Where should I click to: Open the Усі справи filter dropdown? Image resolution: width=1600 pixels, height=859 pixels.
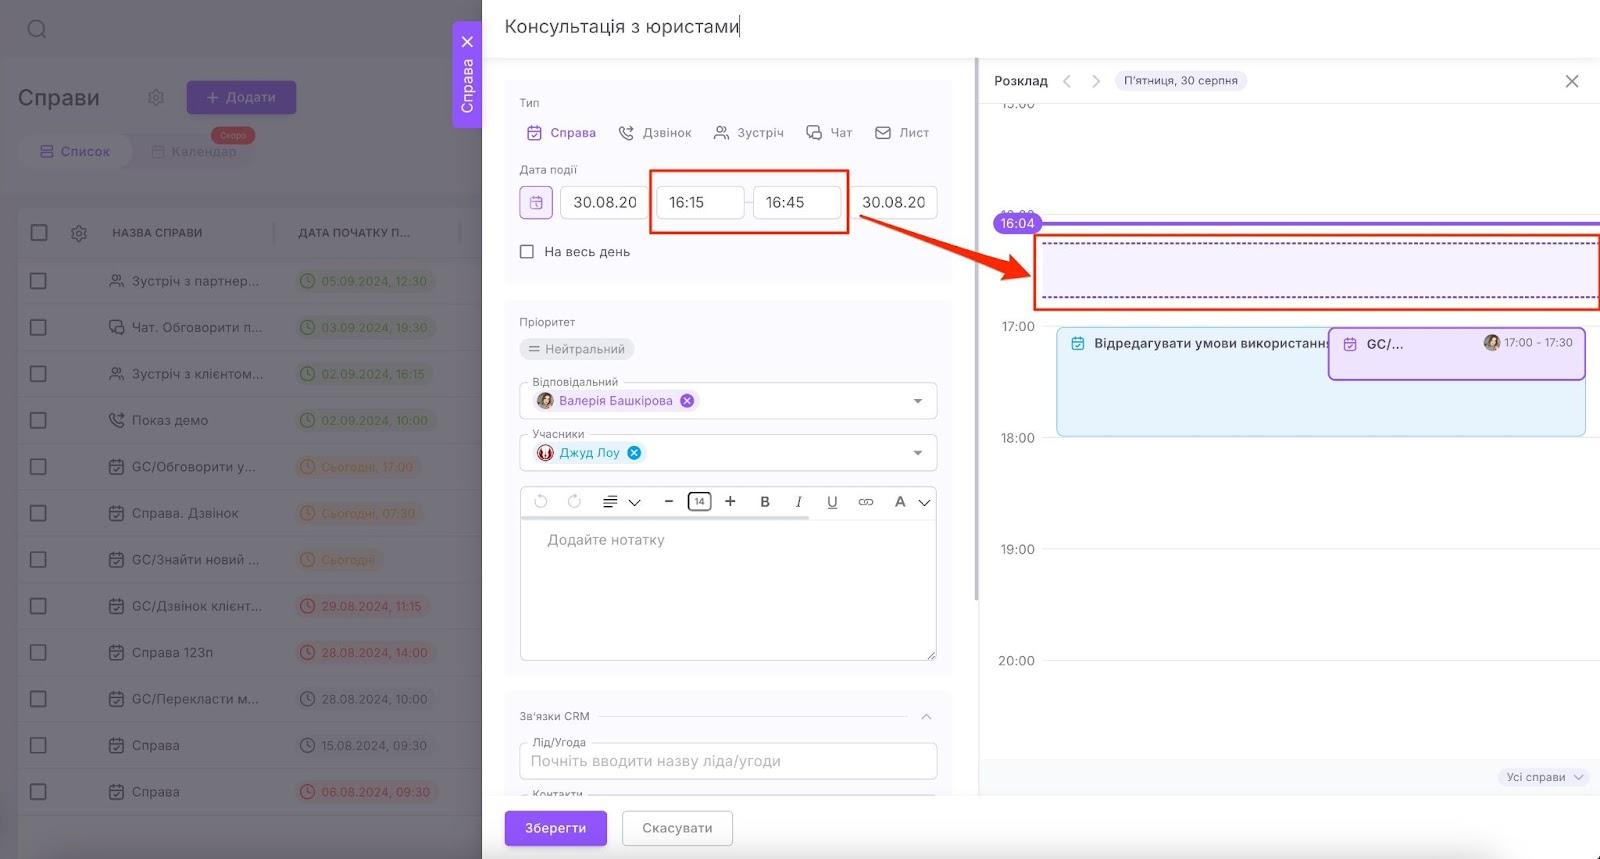[x=1544, y=777]
